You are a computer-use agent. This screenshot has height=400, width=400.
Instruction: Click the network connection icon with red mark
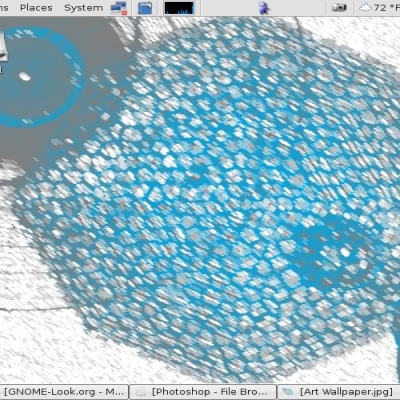(x=119, y=8)
